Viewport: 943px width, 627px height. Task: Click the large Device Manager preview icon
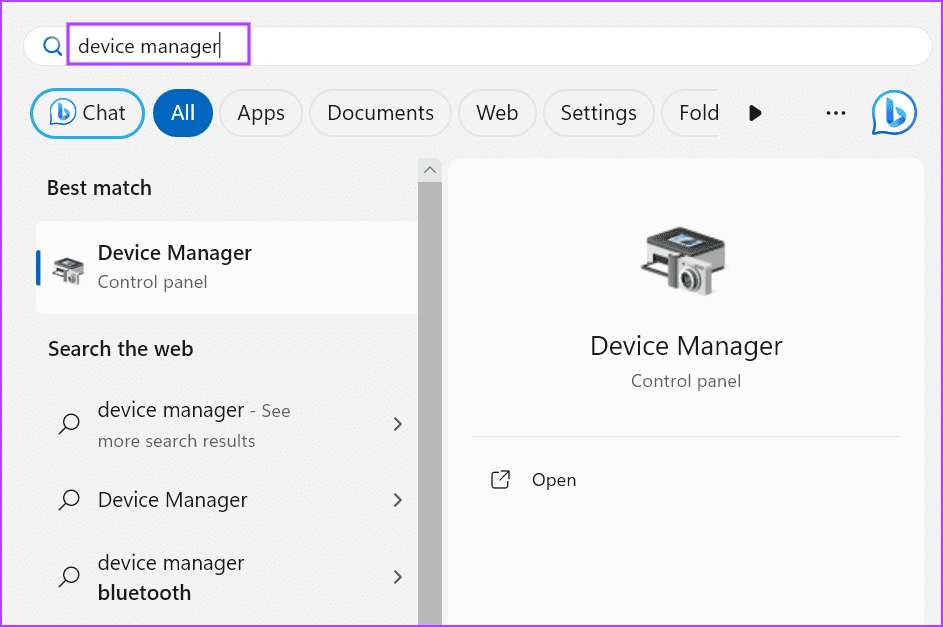[x=684, y=261]
